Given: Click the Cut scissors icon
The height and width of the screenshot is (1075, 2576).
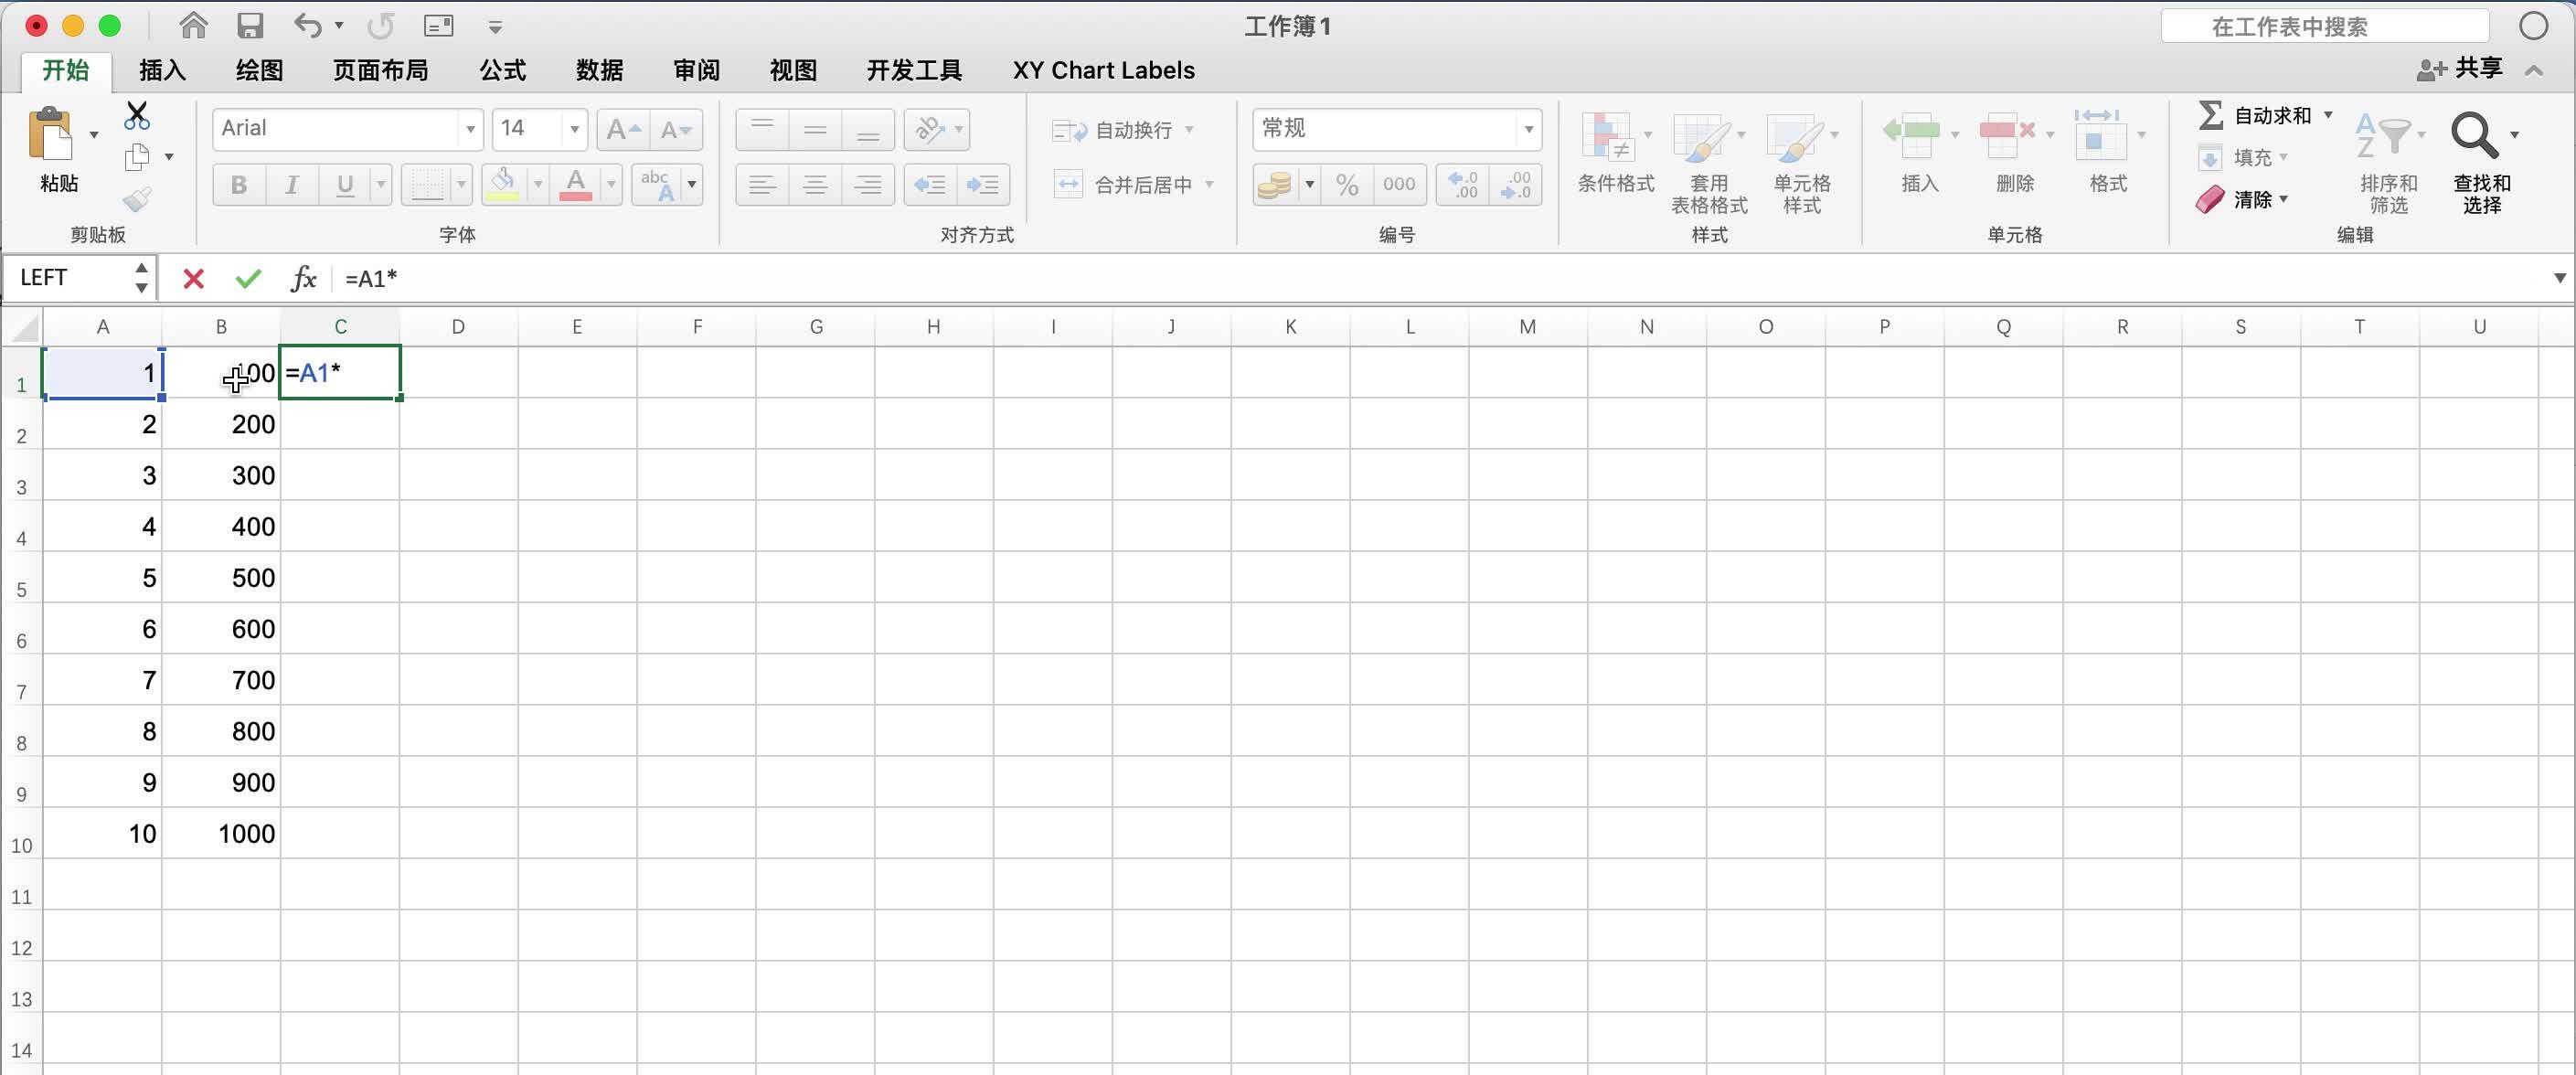Looking at the screenshot, I should click(137, 116).
